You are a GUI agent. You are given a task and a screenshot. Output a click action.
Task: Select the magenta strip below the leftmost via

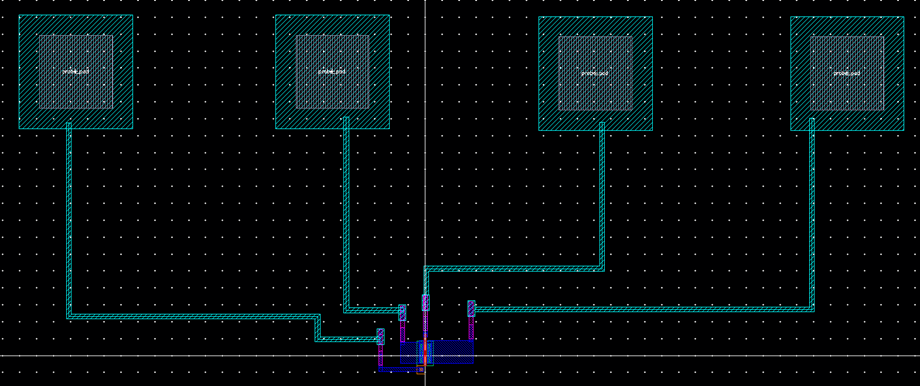(380, 355)
